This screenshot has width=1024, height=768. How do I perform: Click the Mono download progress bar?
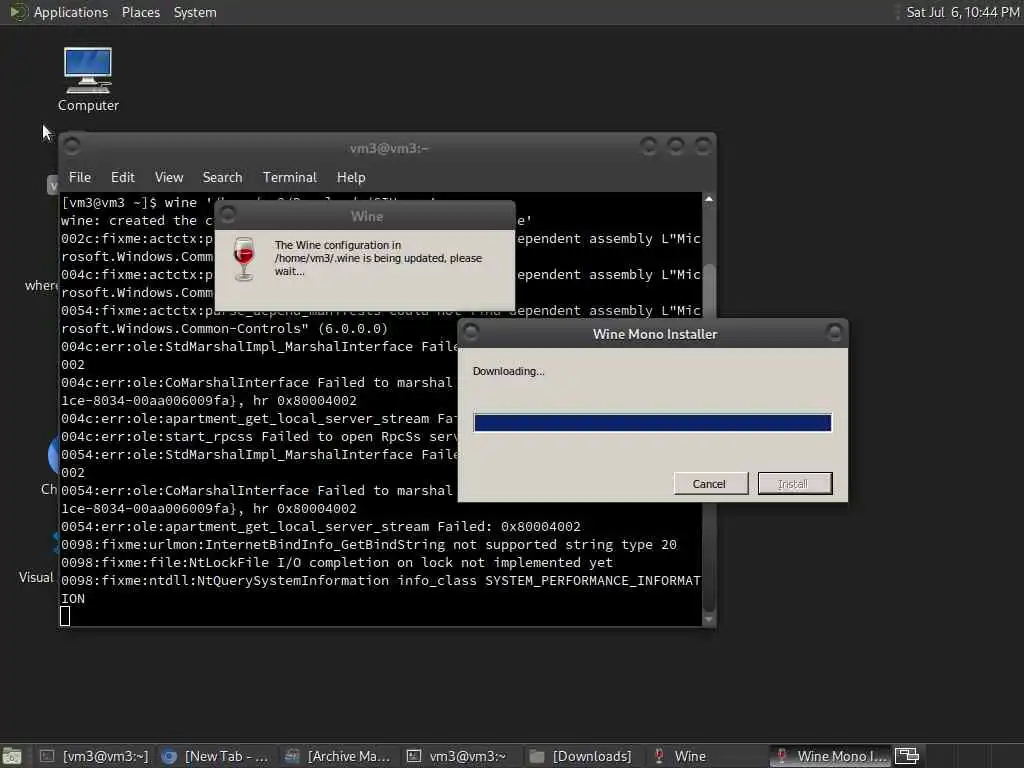652,423
